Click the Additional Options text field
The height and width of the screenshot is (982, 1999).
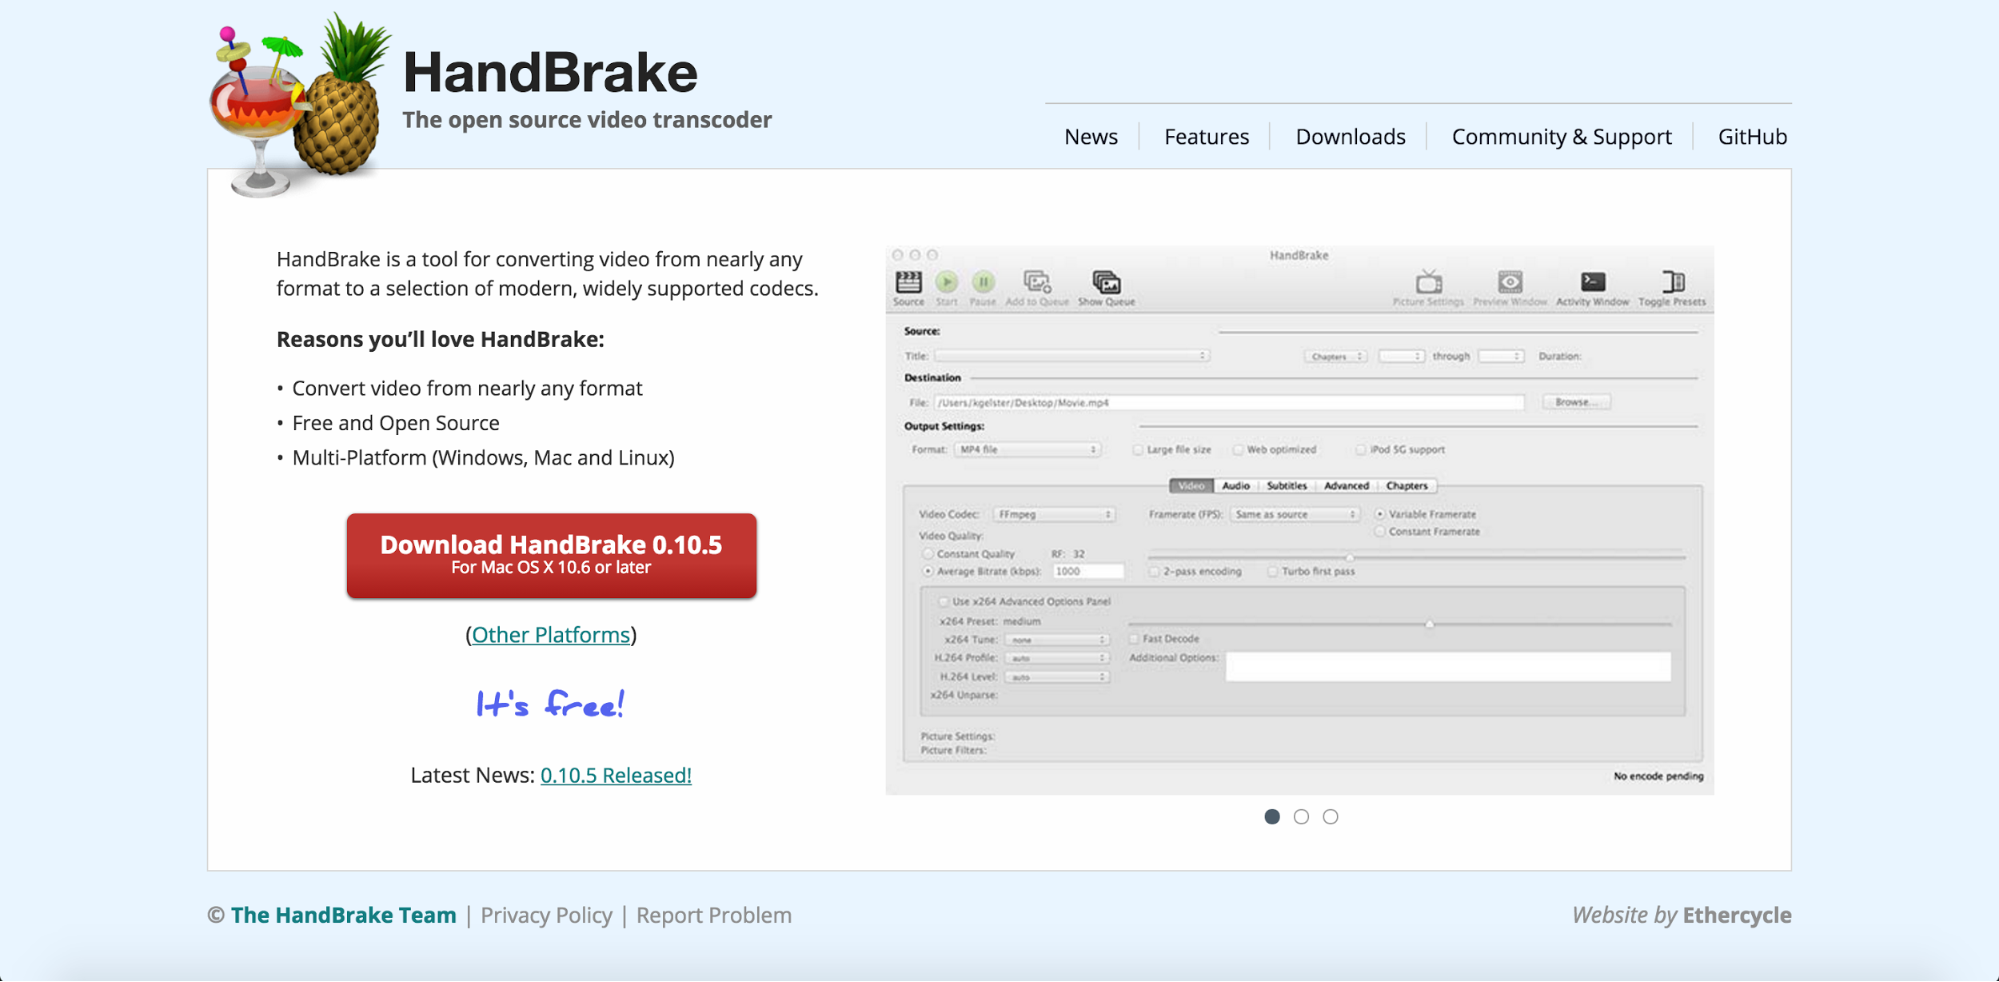click(x=1448, y=666)
